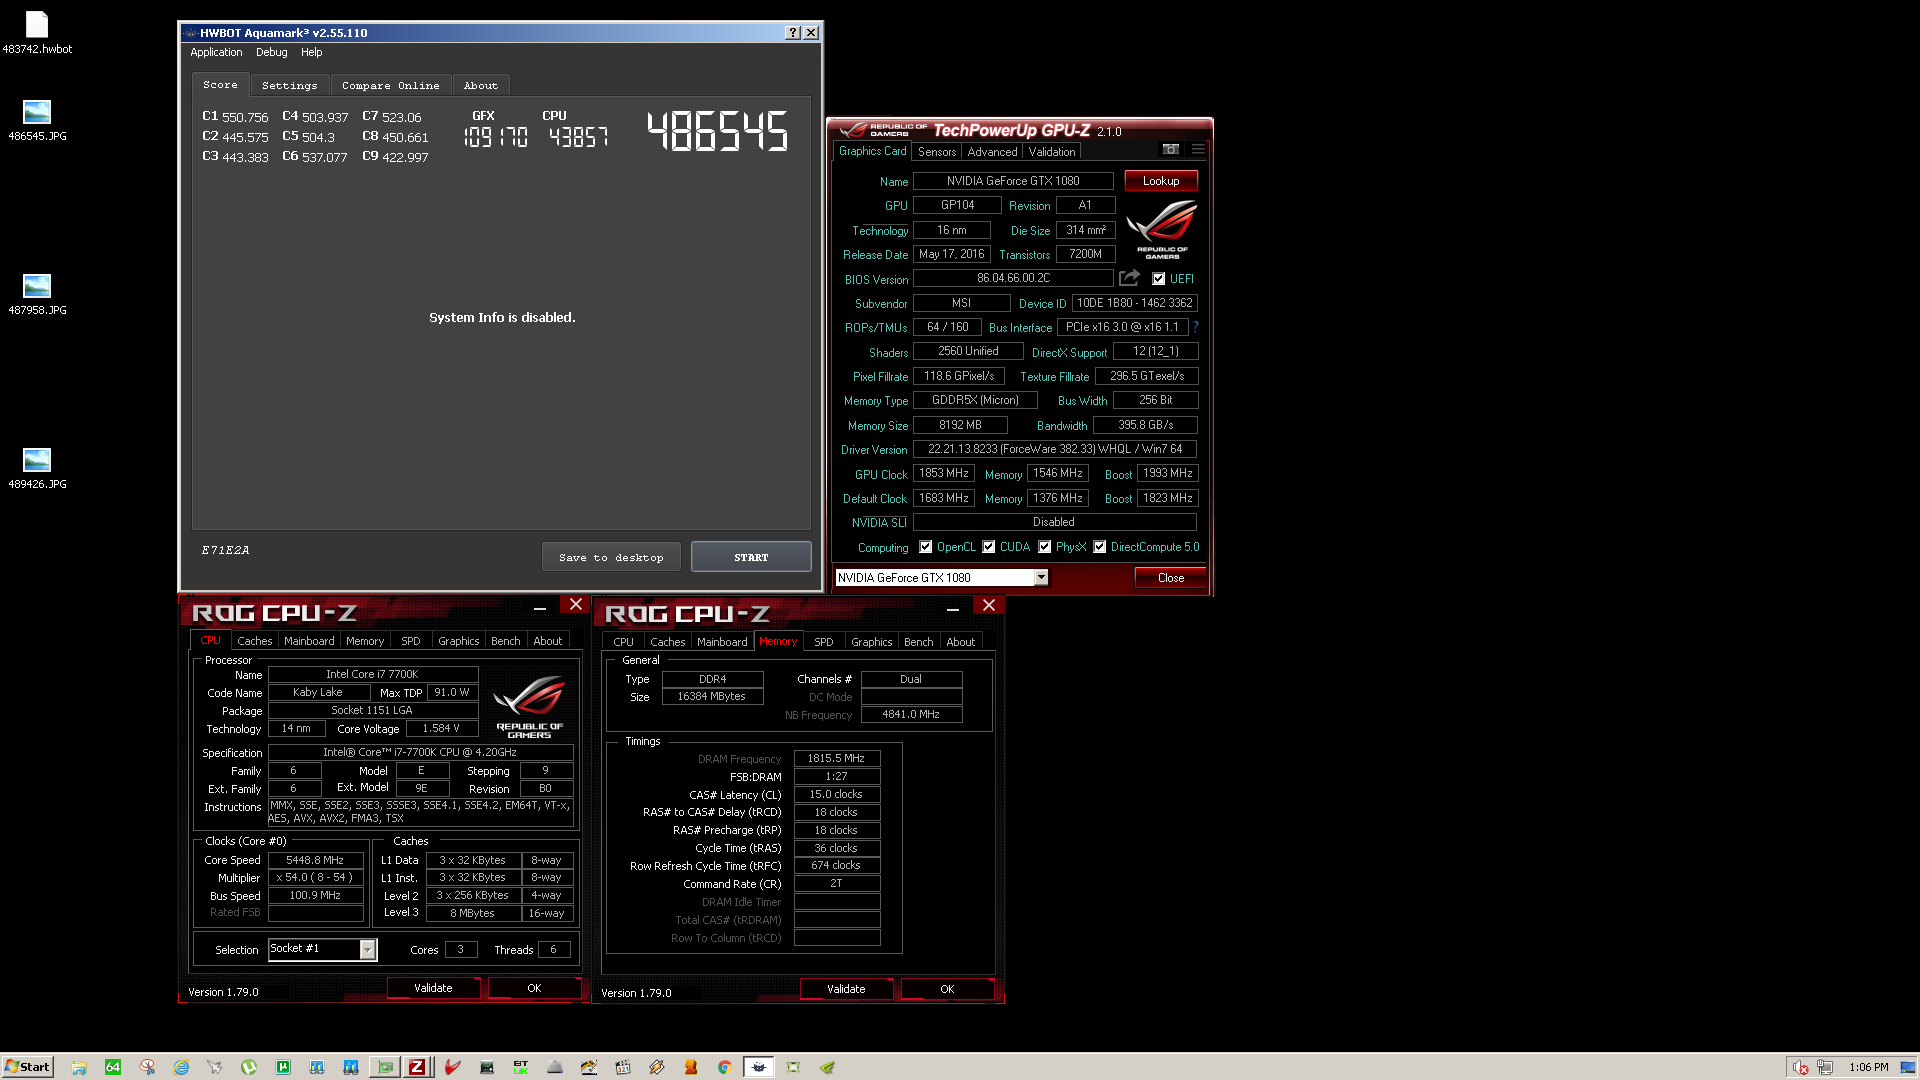
Task: Open SPD tab in right CPU-Z window
Action: coord(823,642)
